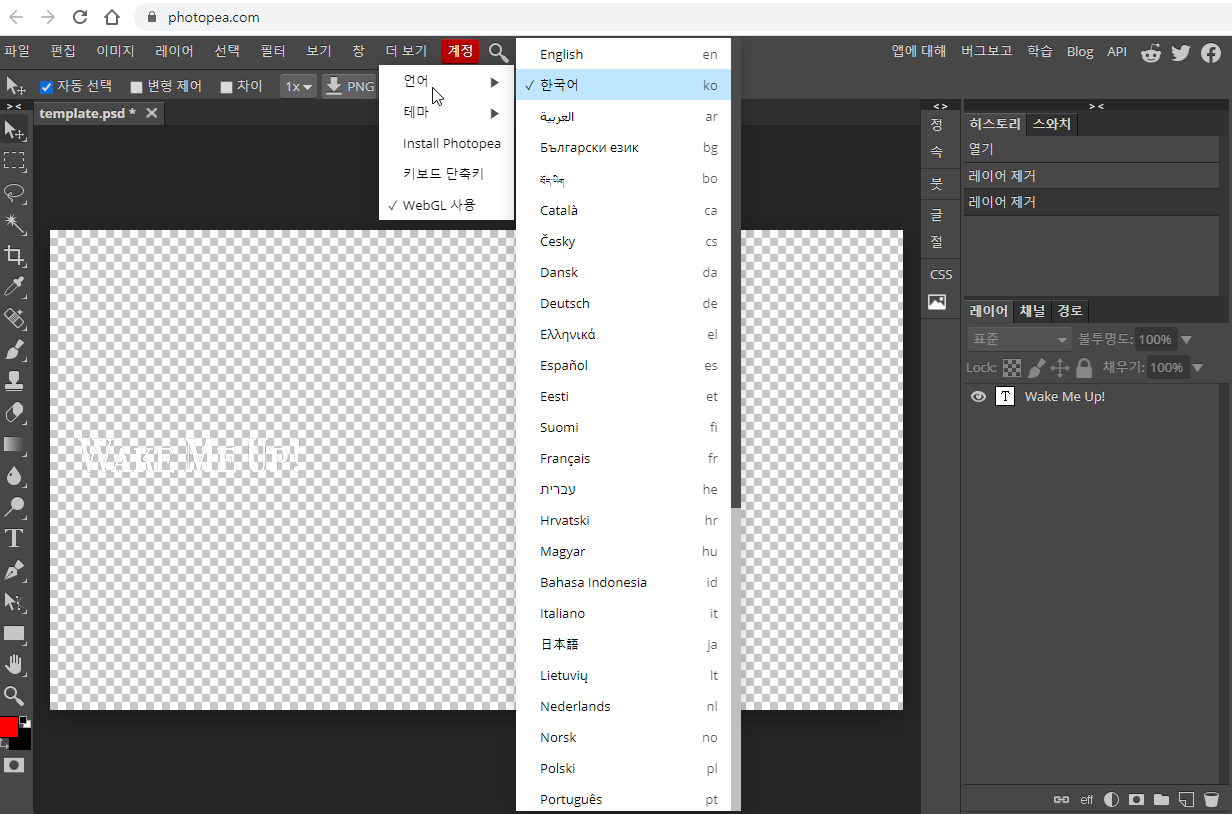The height and width of the screenshot is (814, 1232).
Task: Hide the Wake Me Up! layer eye
Action: pyautogui.click(x=979, y=396)
